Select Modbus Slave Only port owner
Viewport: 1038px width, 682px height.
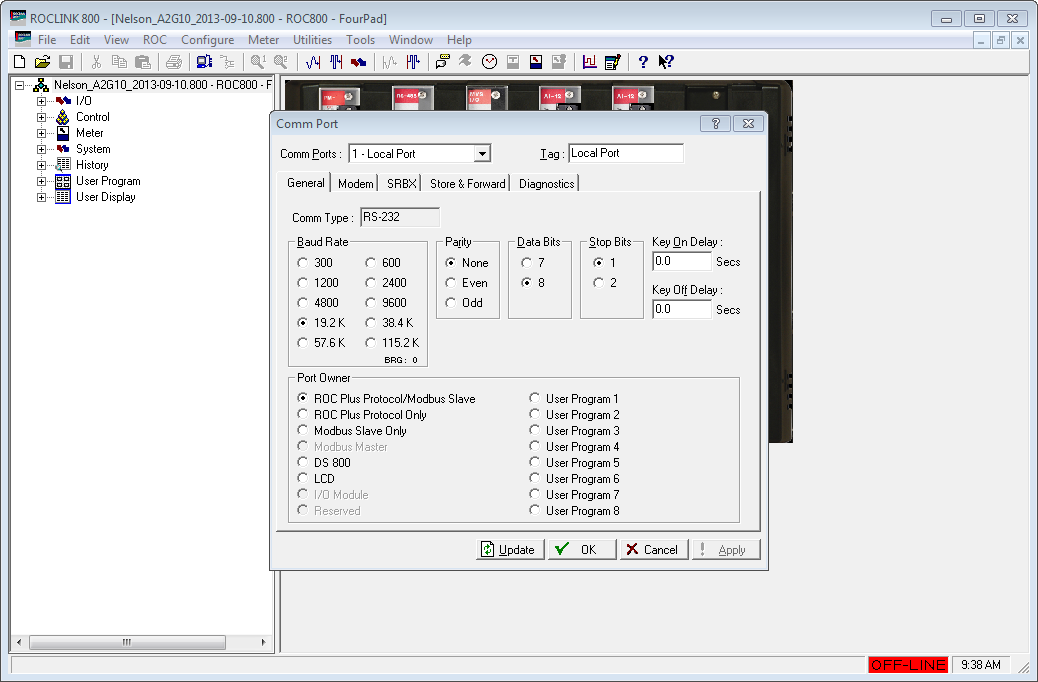tap(303, 430)
